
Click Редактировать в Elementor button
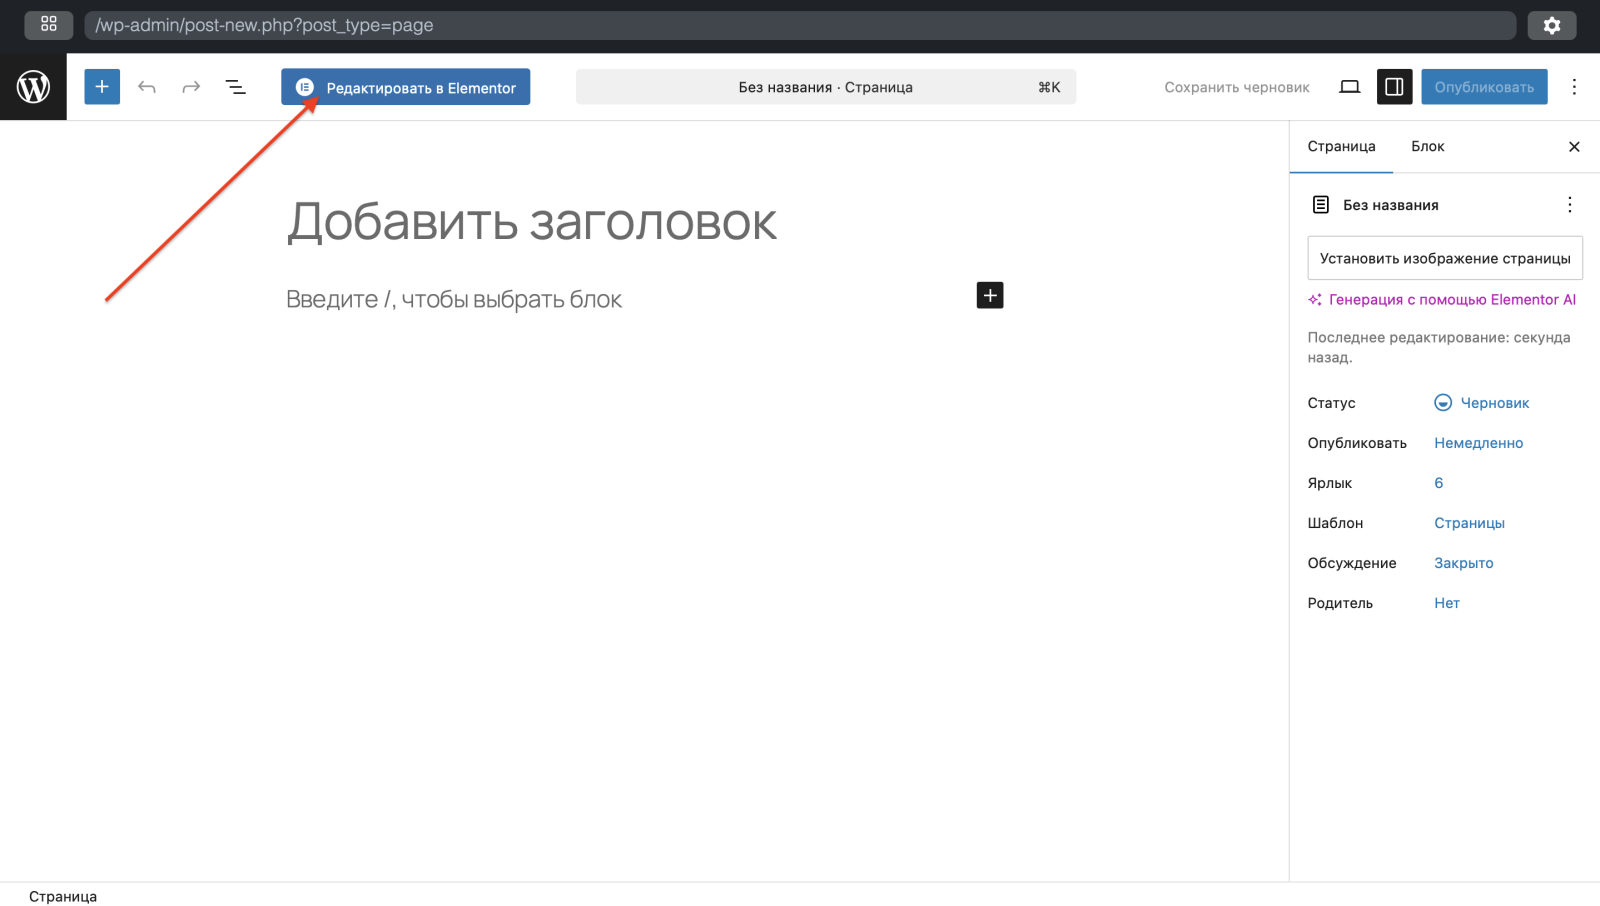tap(405, 87)
